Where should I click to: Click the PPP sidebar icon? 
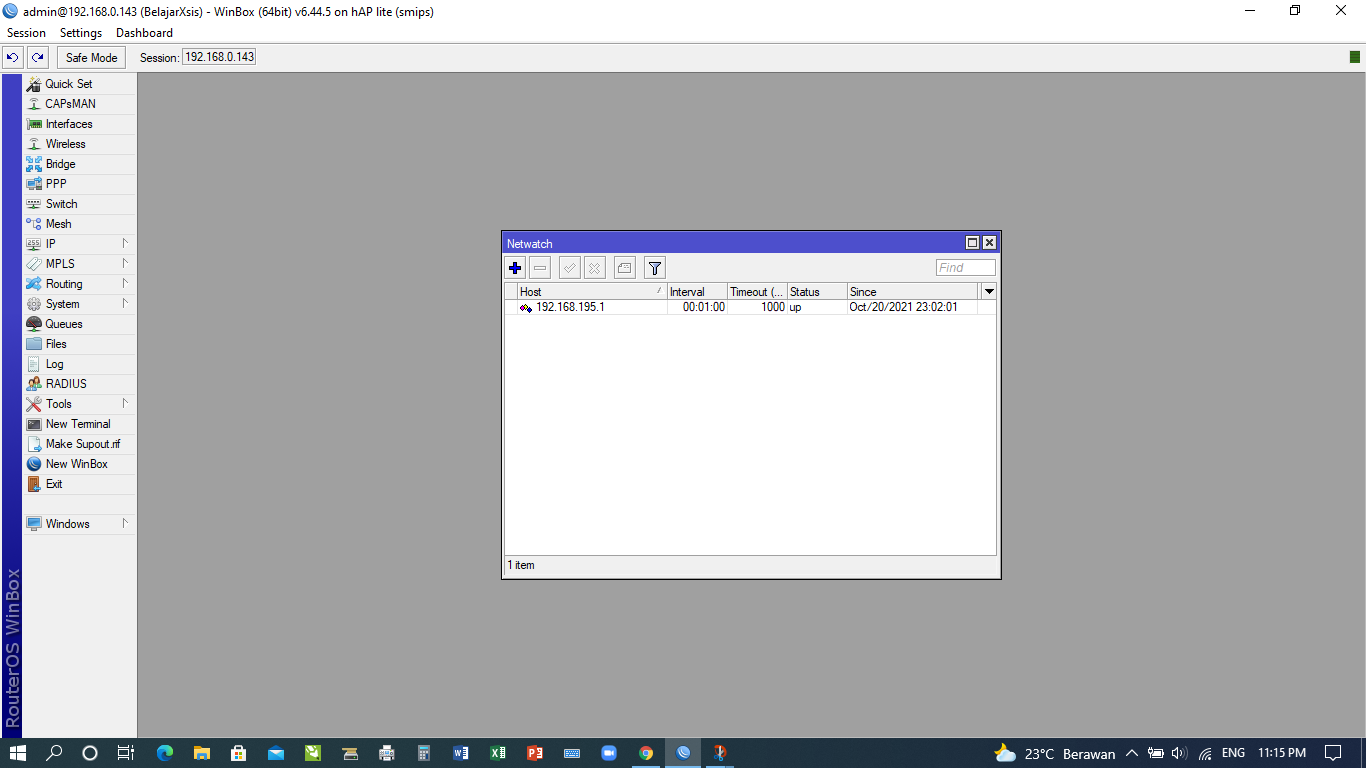click(34, 184)
